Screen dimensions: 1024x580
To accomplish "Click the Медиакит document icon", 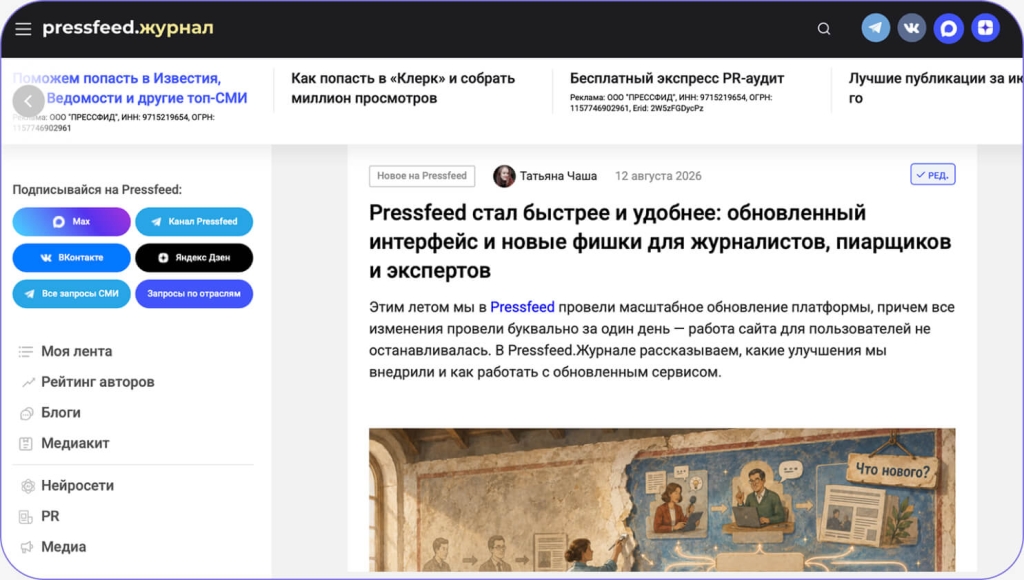I will click(x=26, y=444).
